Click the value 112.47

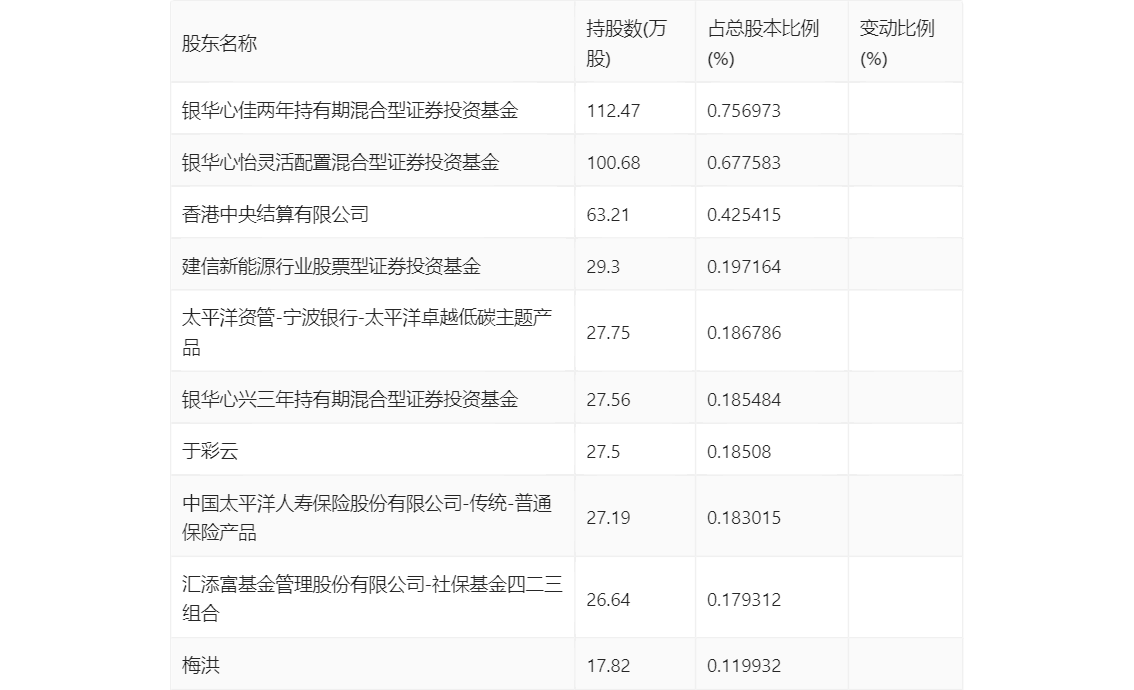613,111
